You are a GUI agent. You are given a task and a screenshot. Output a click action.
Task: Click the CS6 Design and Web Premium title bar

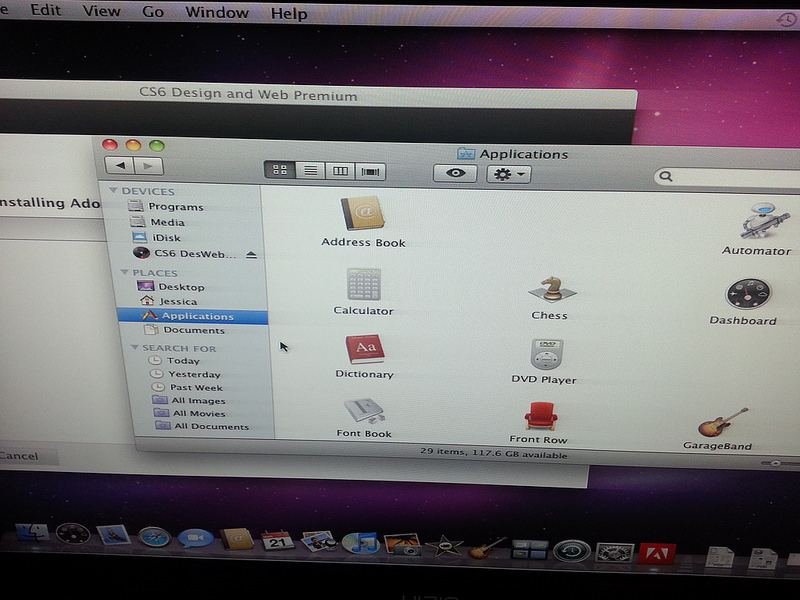pyautogui.click(x=316, y=94)
